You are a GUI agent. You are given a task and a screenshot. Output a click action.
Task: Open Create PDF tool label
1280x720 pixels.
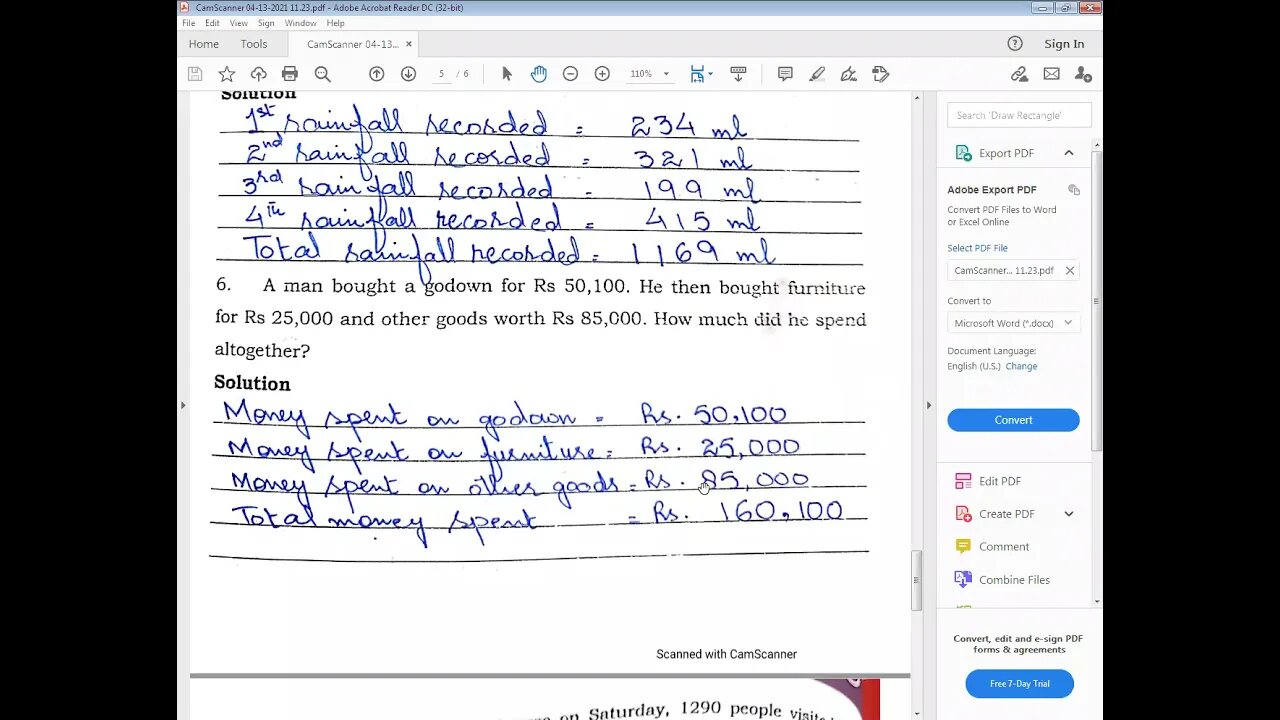click(x=1006, y=514)
